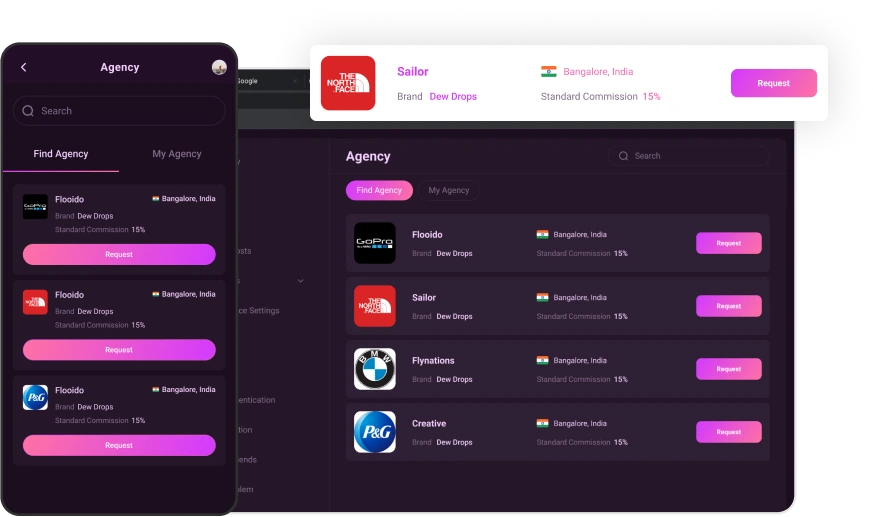Image resolution: width=873 pixels, height=517 pixels.
Task: Click India flag in Sailor popup card
Action: click(x=548, y=71)
